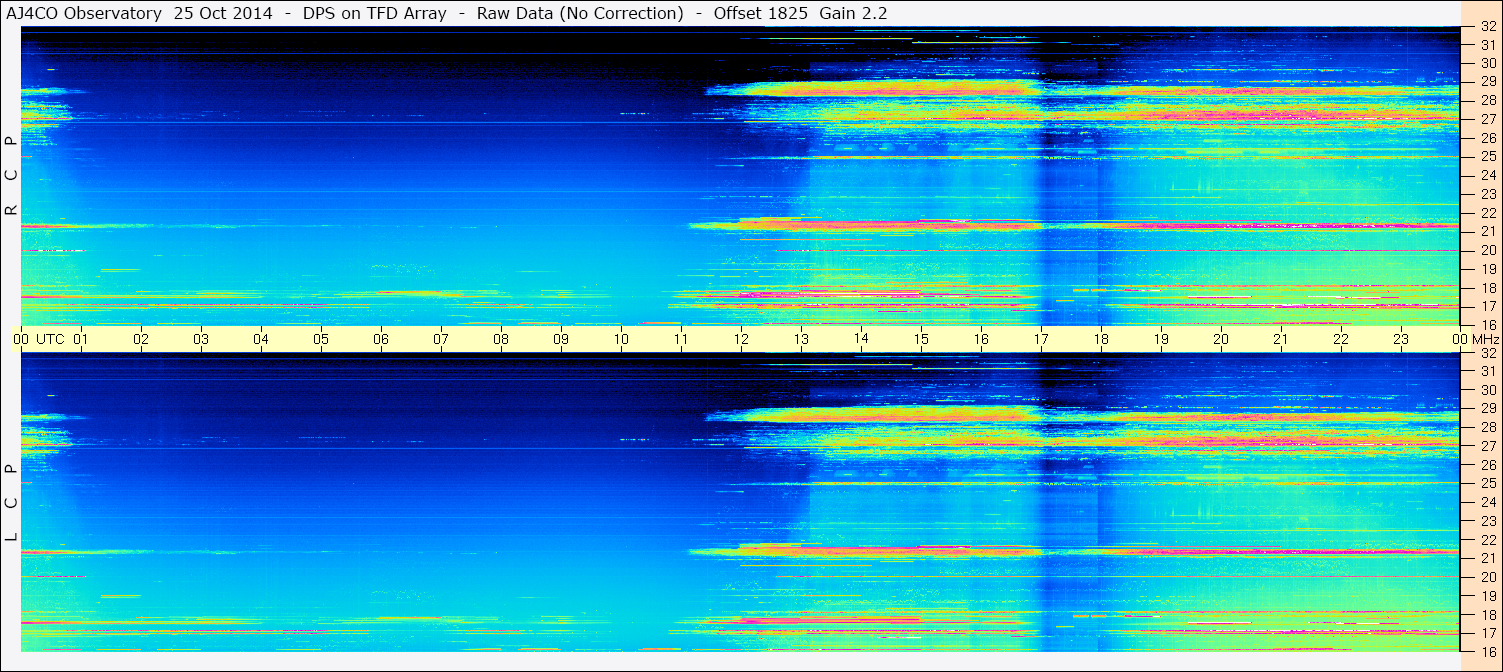Select RCP panel's 27 MHz frequency label
The image size is (1503, 672).
click(x=1488, y=119)
